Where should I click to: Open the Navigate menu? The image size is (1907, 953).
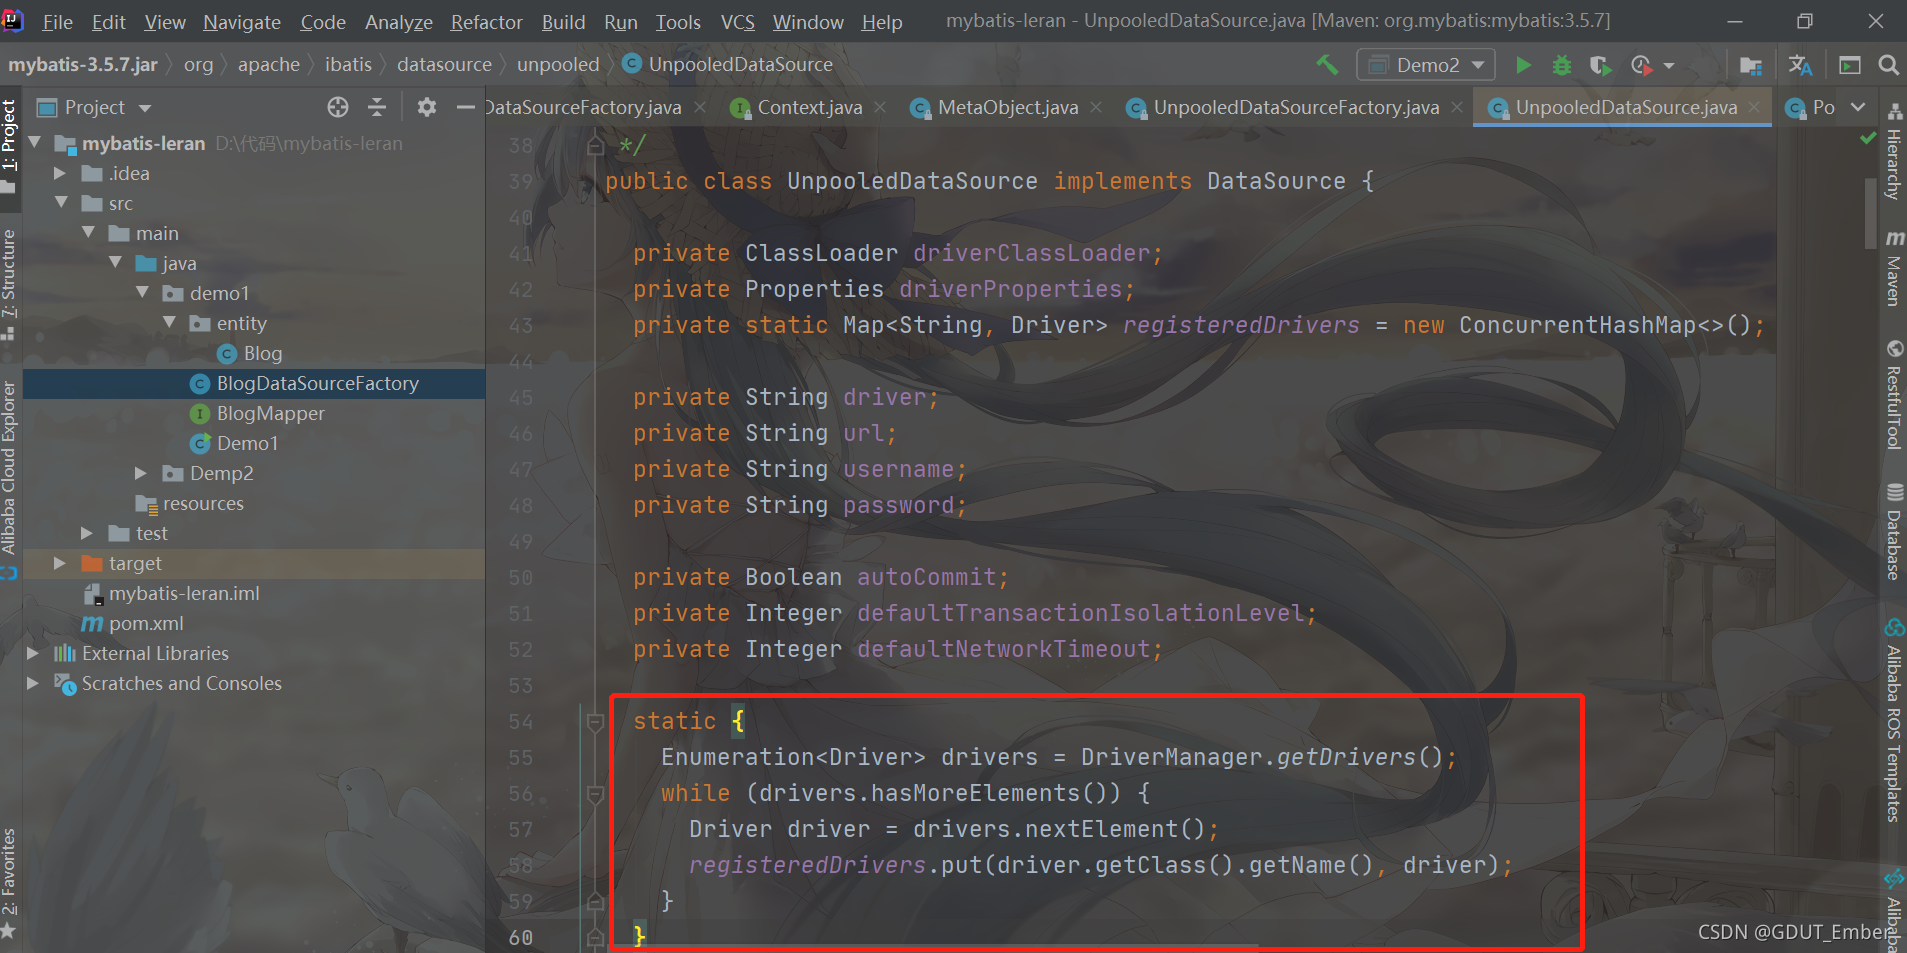242,22
